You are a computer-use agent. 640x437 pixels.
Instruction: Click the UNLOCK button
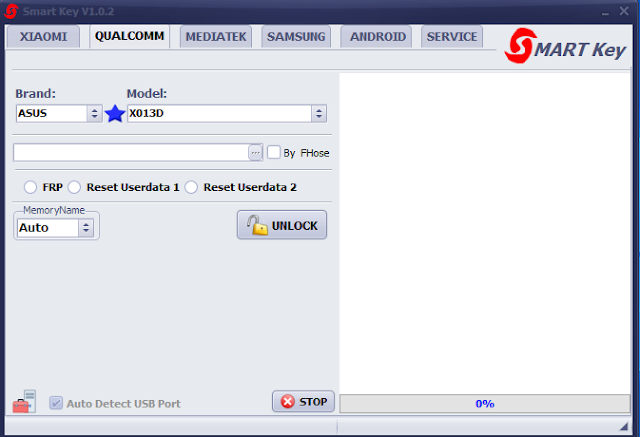pos(282,225)
